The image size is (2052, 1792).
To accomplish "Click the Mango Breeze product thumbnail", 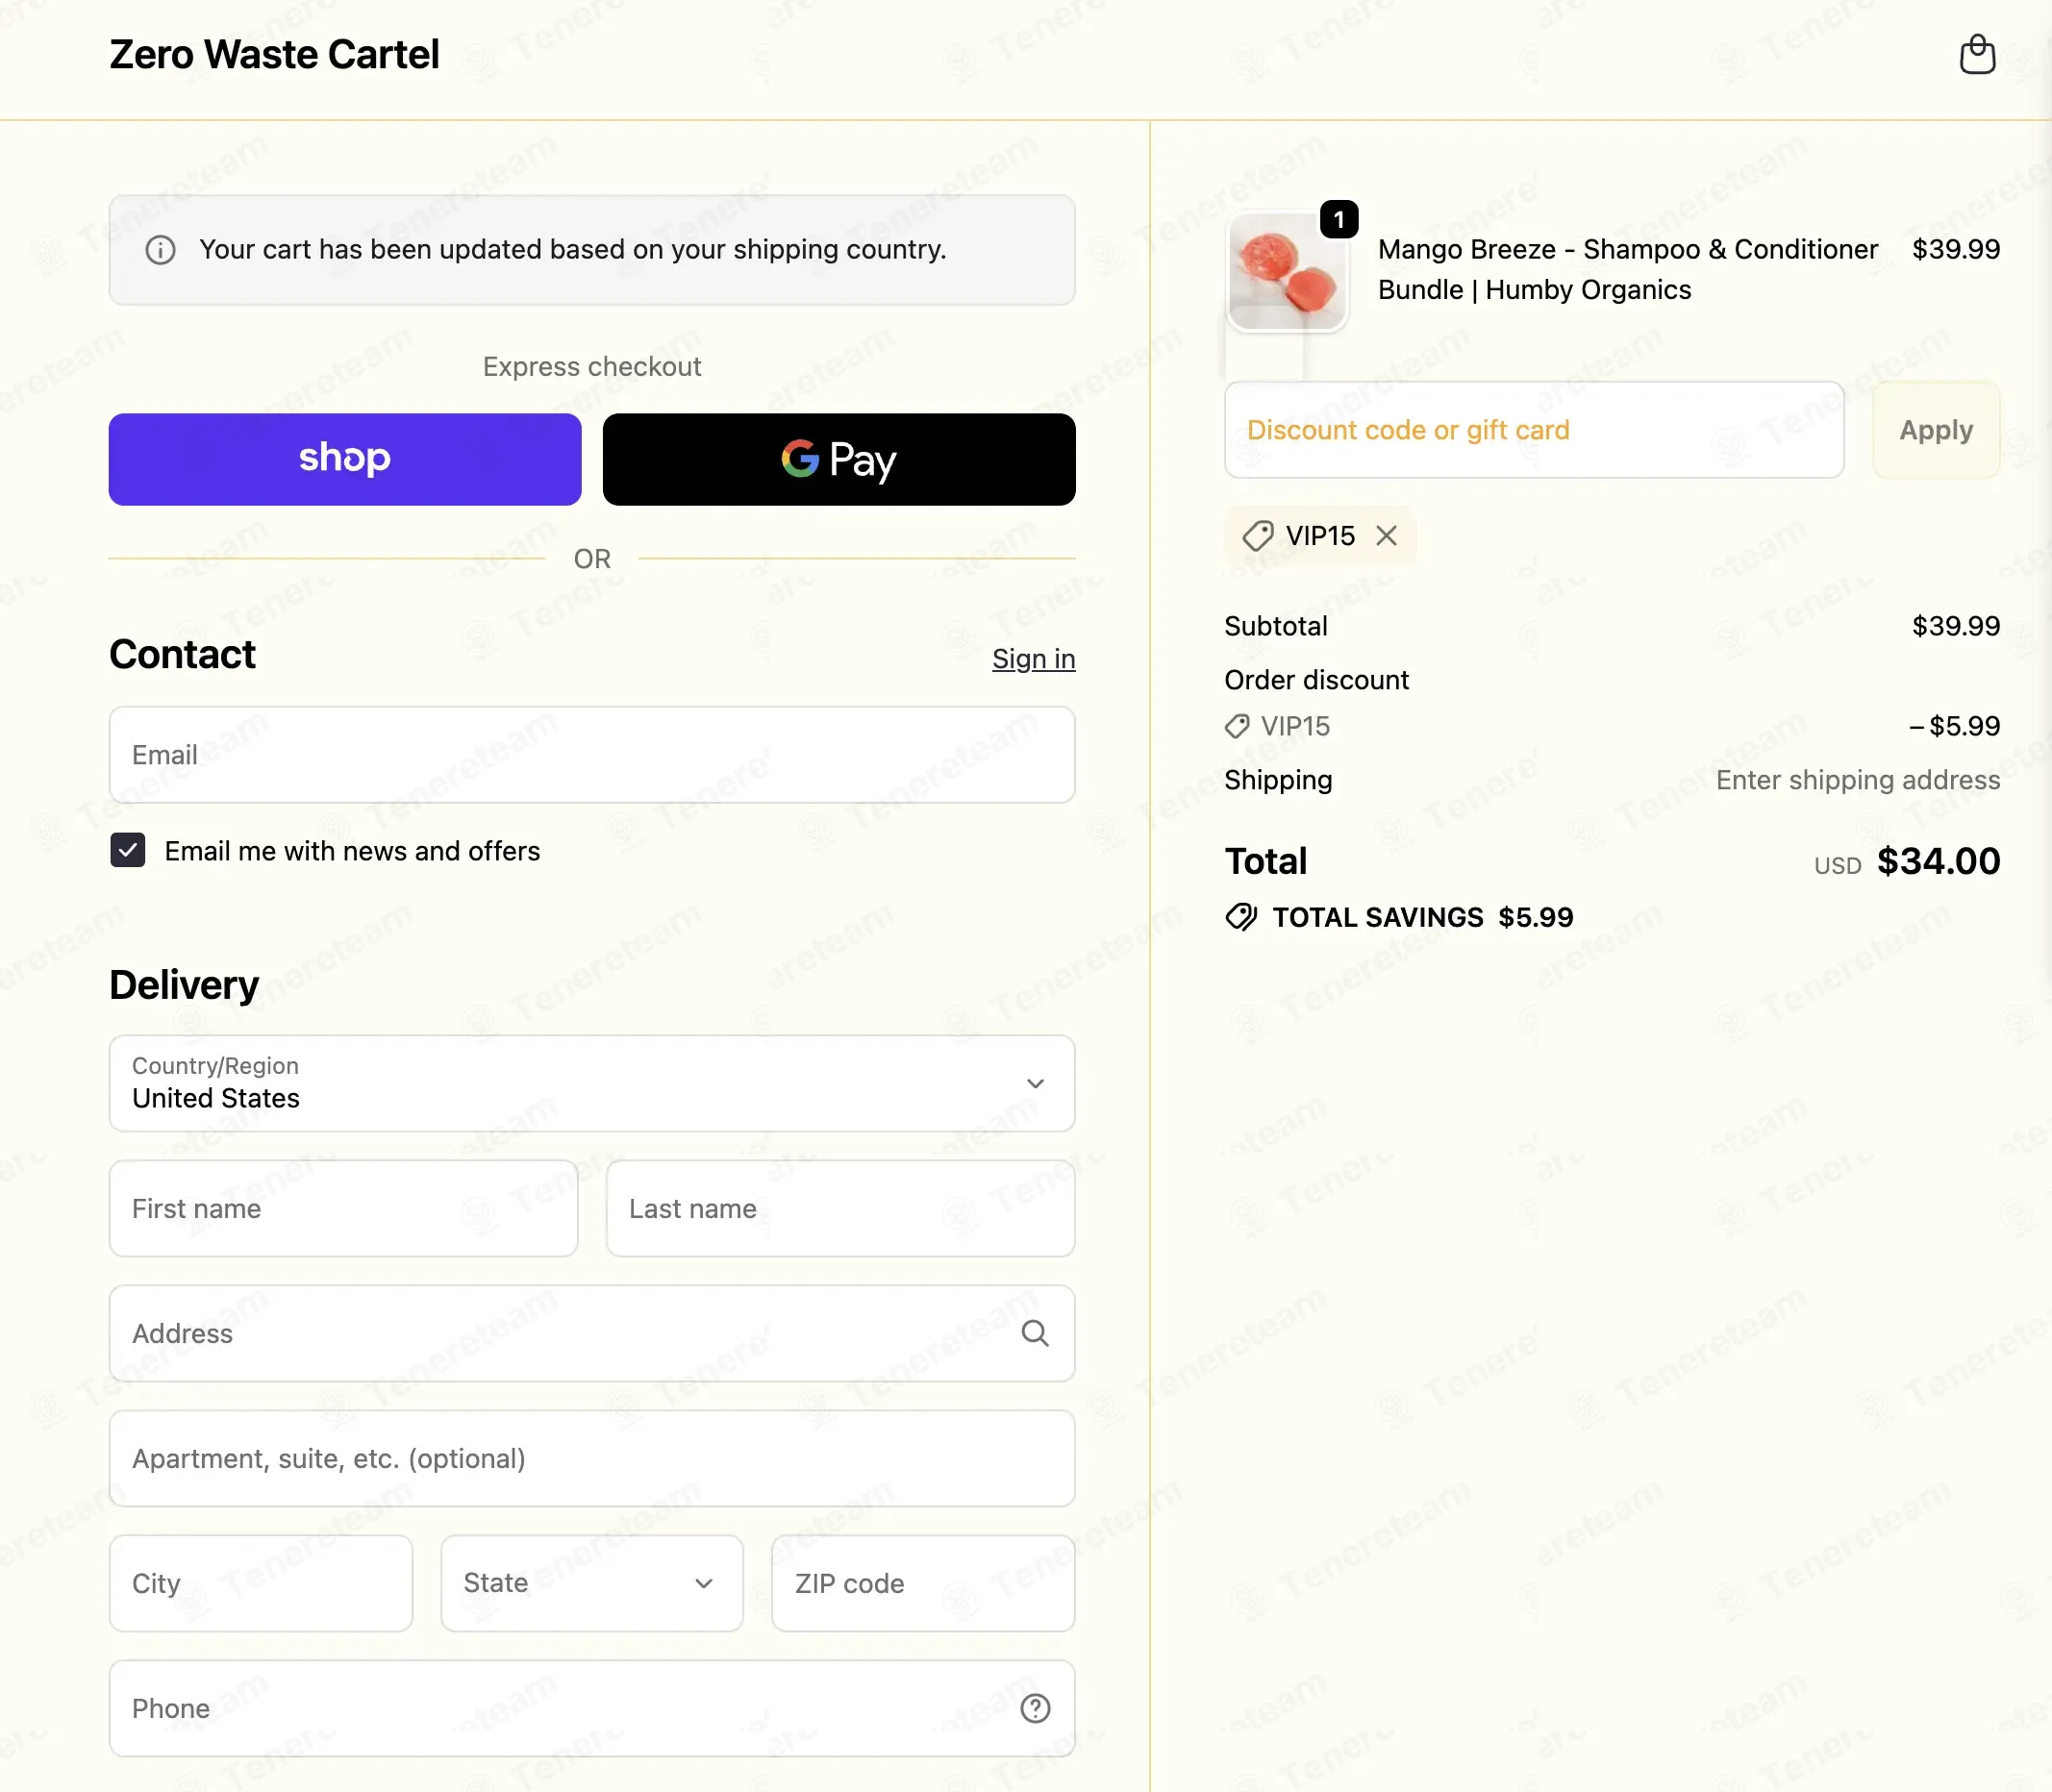I will [x=1287, y=272].
